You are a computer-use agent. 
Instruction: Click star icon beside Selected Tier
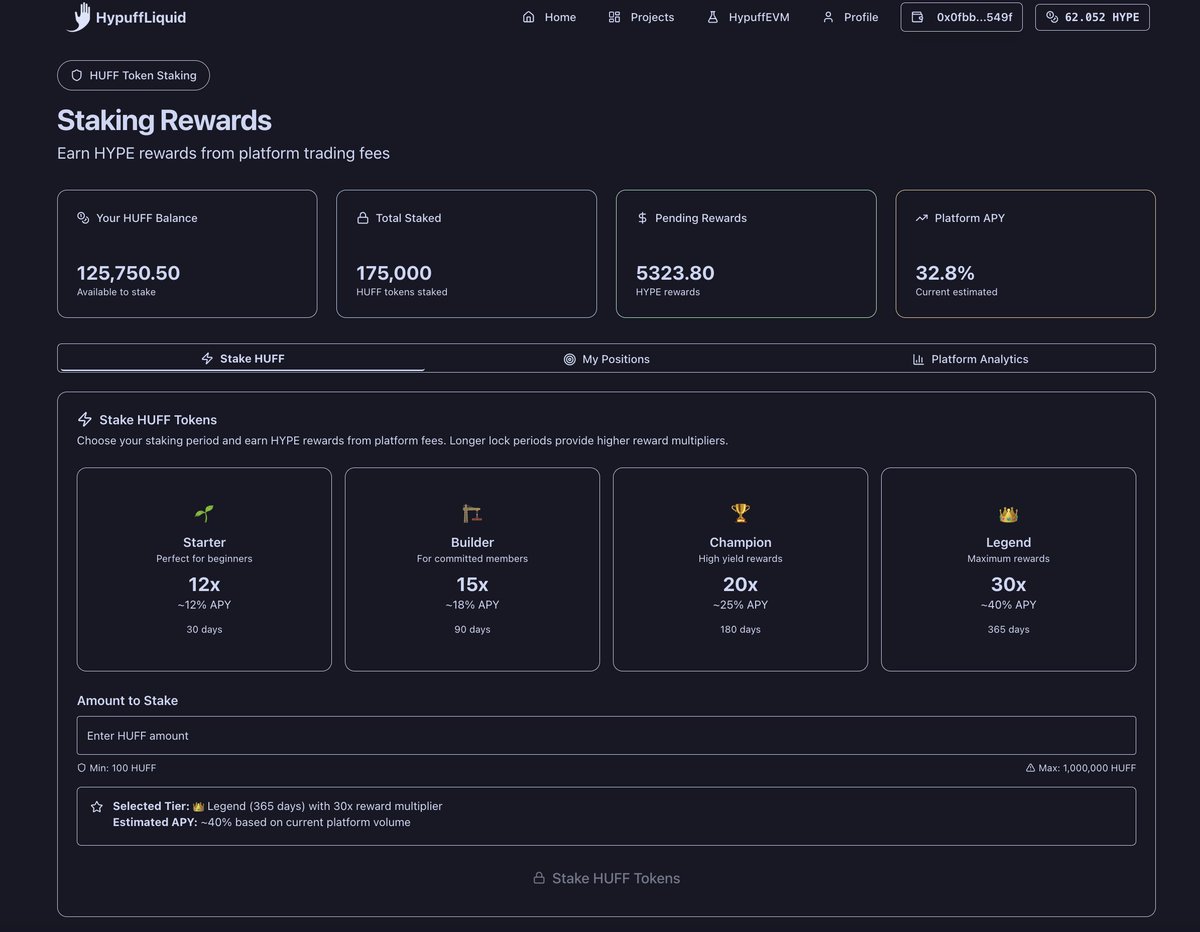coord(97,806)
